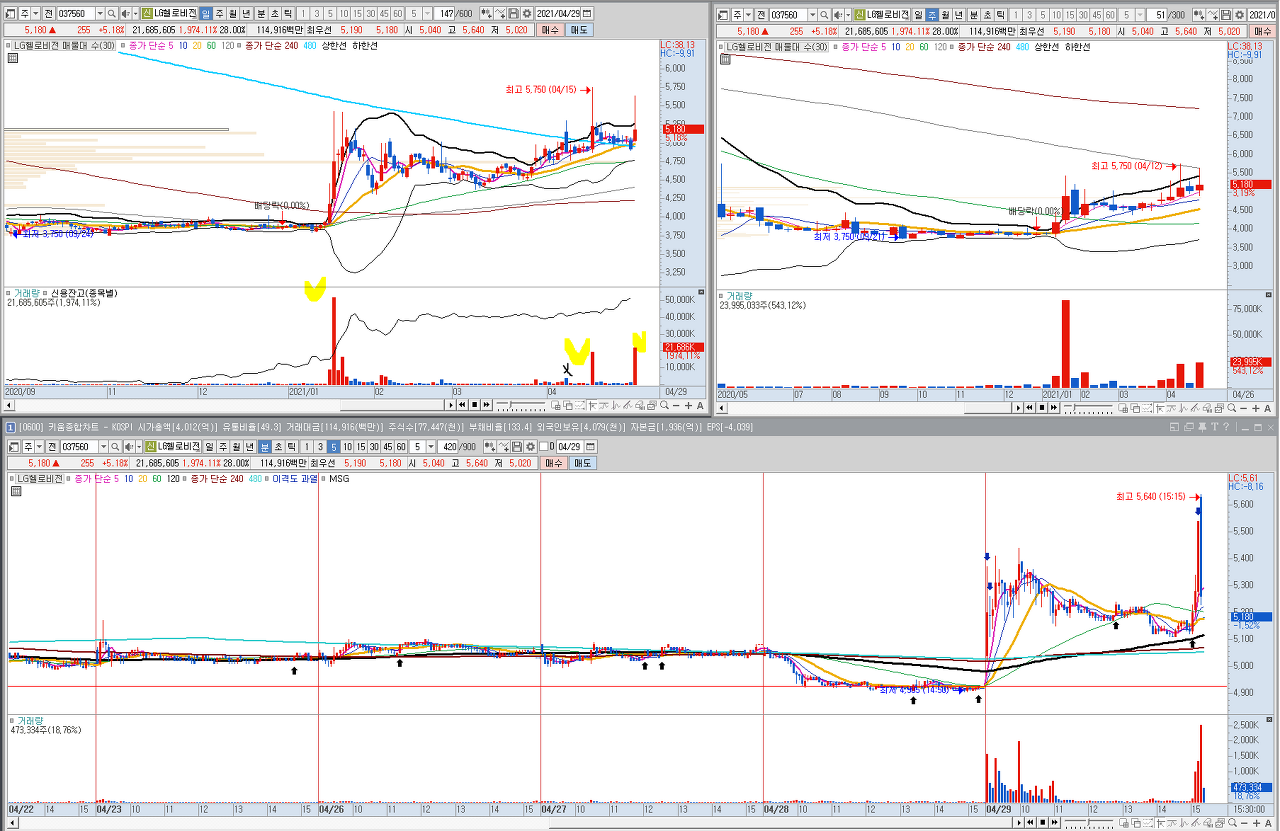Screen dimensions: 1280x831
Task: Click 매수 buy button in minute chart
Action: [554, 463]
